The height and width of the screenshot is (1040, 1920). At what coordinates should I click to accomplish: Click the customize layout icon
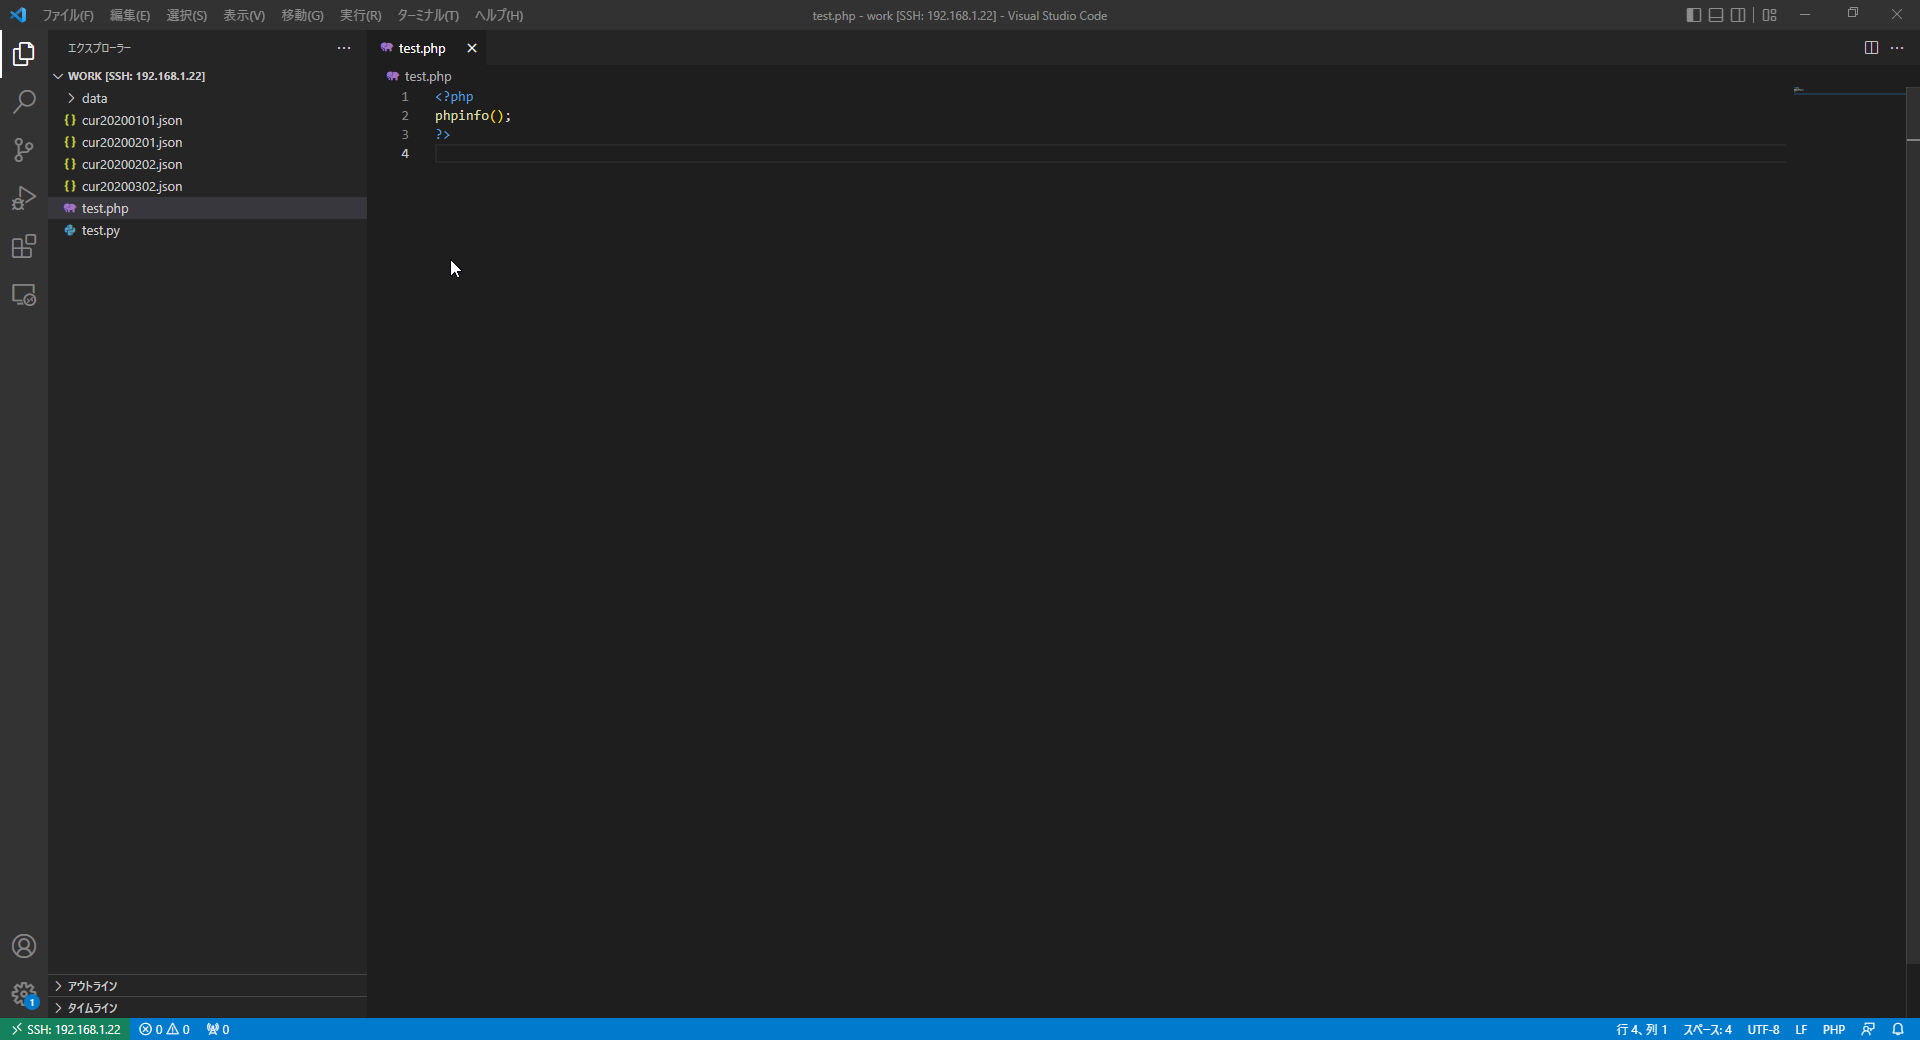(1770, 15)
